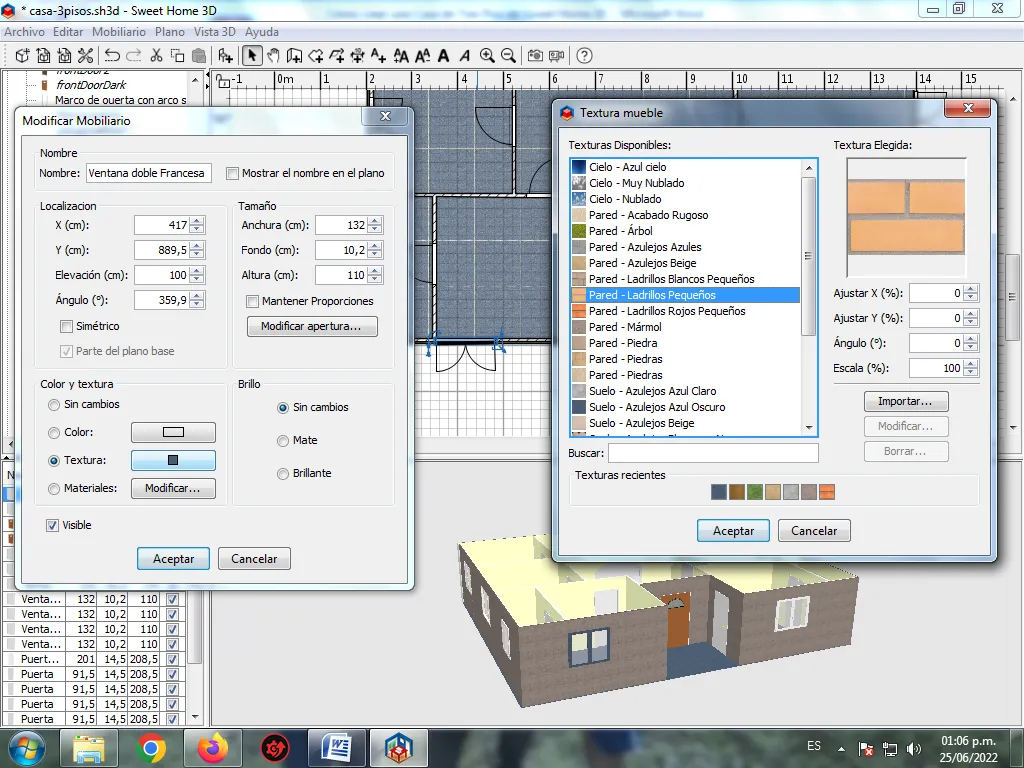Image resolution: width=1024 pixels, height=768 pixels.
Task: Open the Plano menu
Action: (170, 32)
